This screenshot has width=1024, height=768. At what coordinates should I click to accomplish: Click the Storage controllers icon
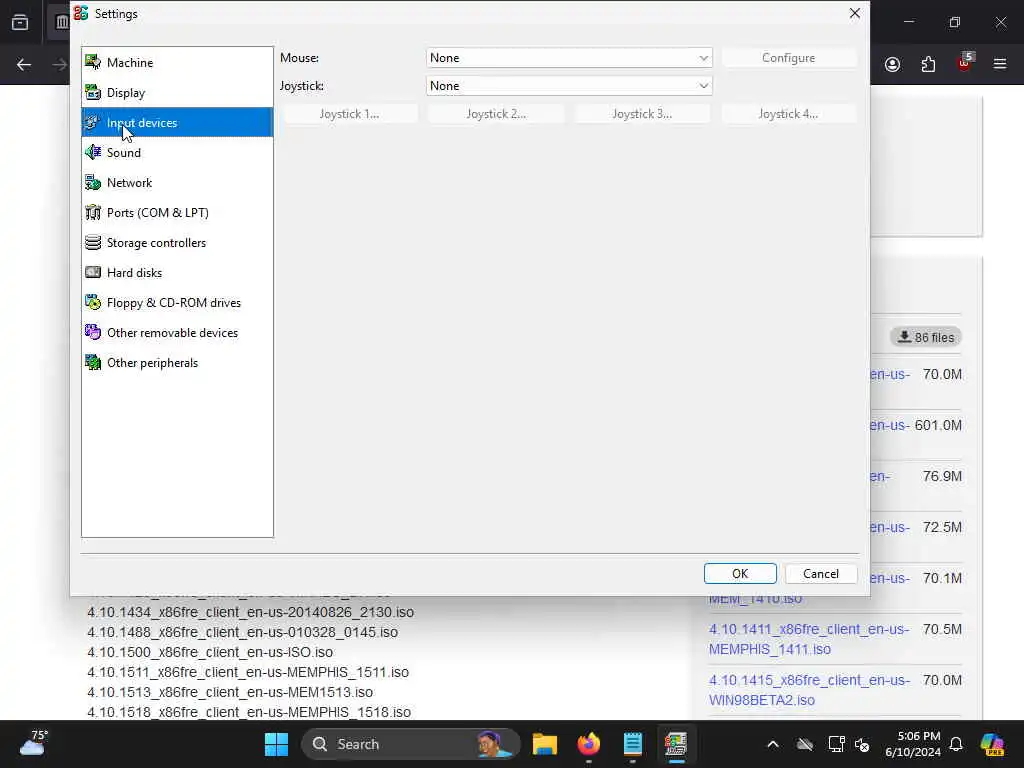(93, 242)
